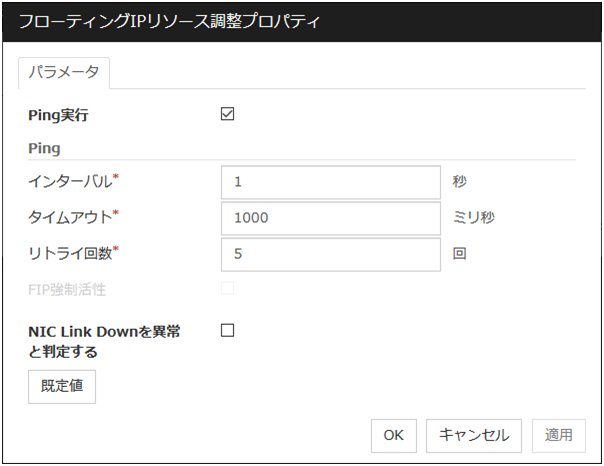Select the パラメータ tab
Screen dimensions: 604x466
(x=64, y=73)
